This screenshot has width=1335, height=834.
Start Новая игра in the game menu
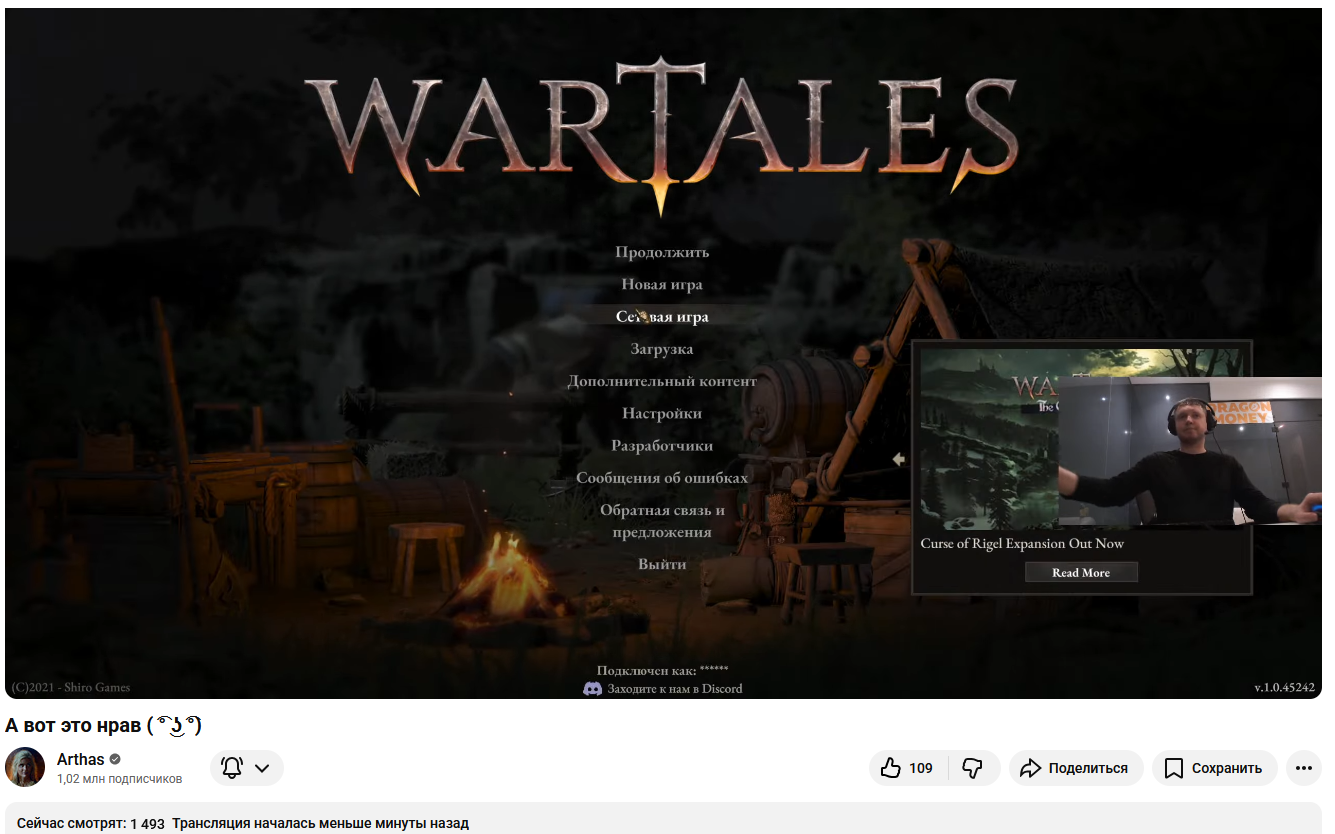coord(662,284)
